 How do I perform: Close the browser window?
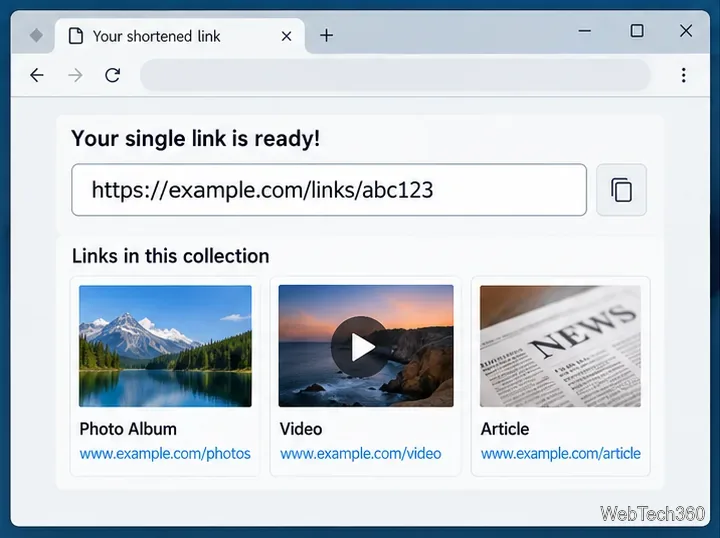pos(686,31)
